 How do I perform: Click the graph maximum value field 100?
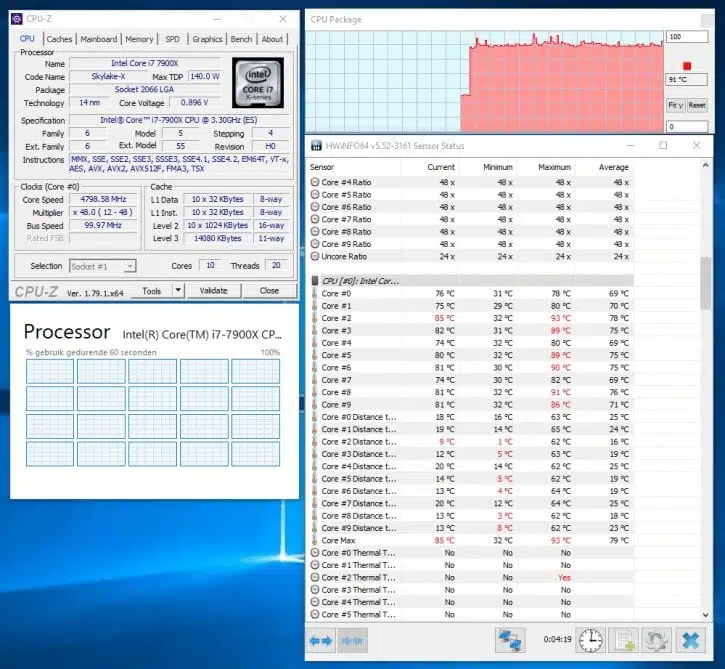pos(687,37)
